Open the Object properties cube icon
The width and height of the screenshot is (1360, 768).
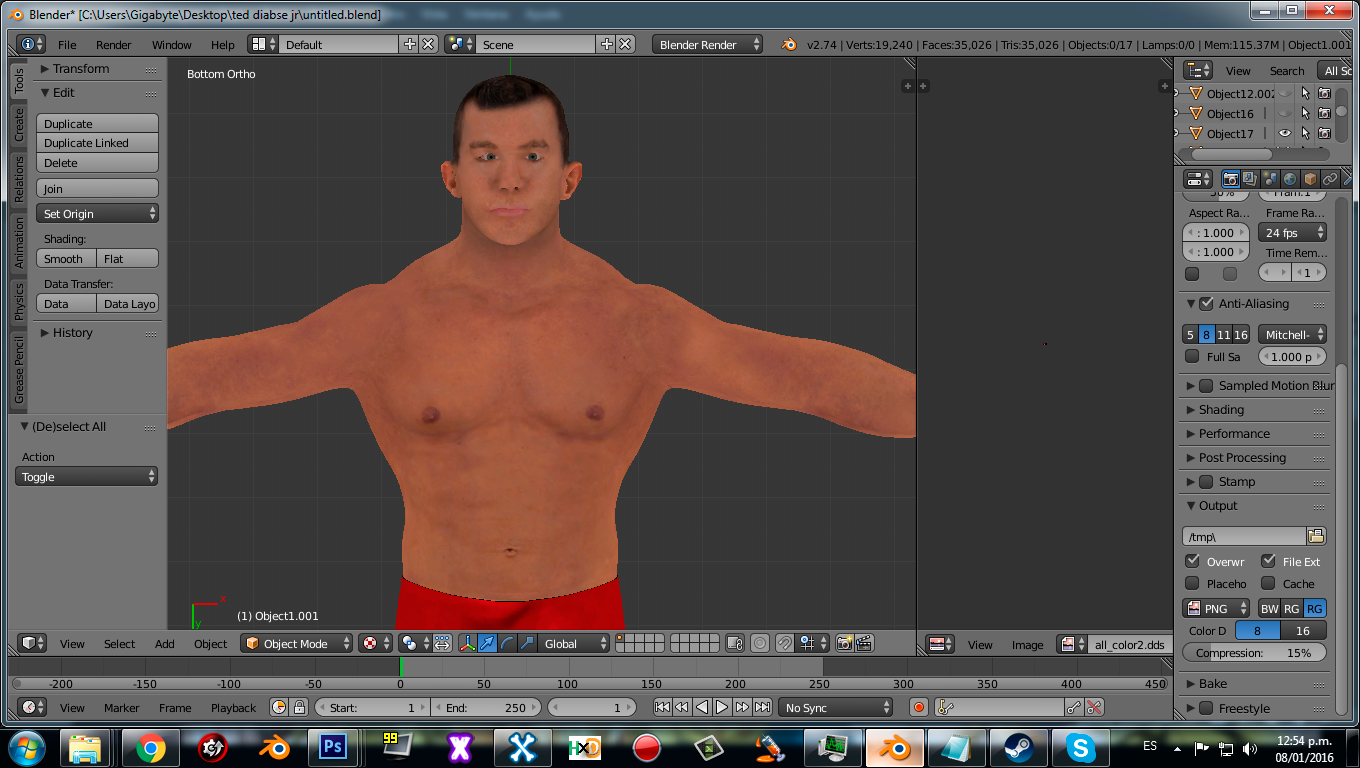(x=1310, y=179)
